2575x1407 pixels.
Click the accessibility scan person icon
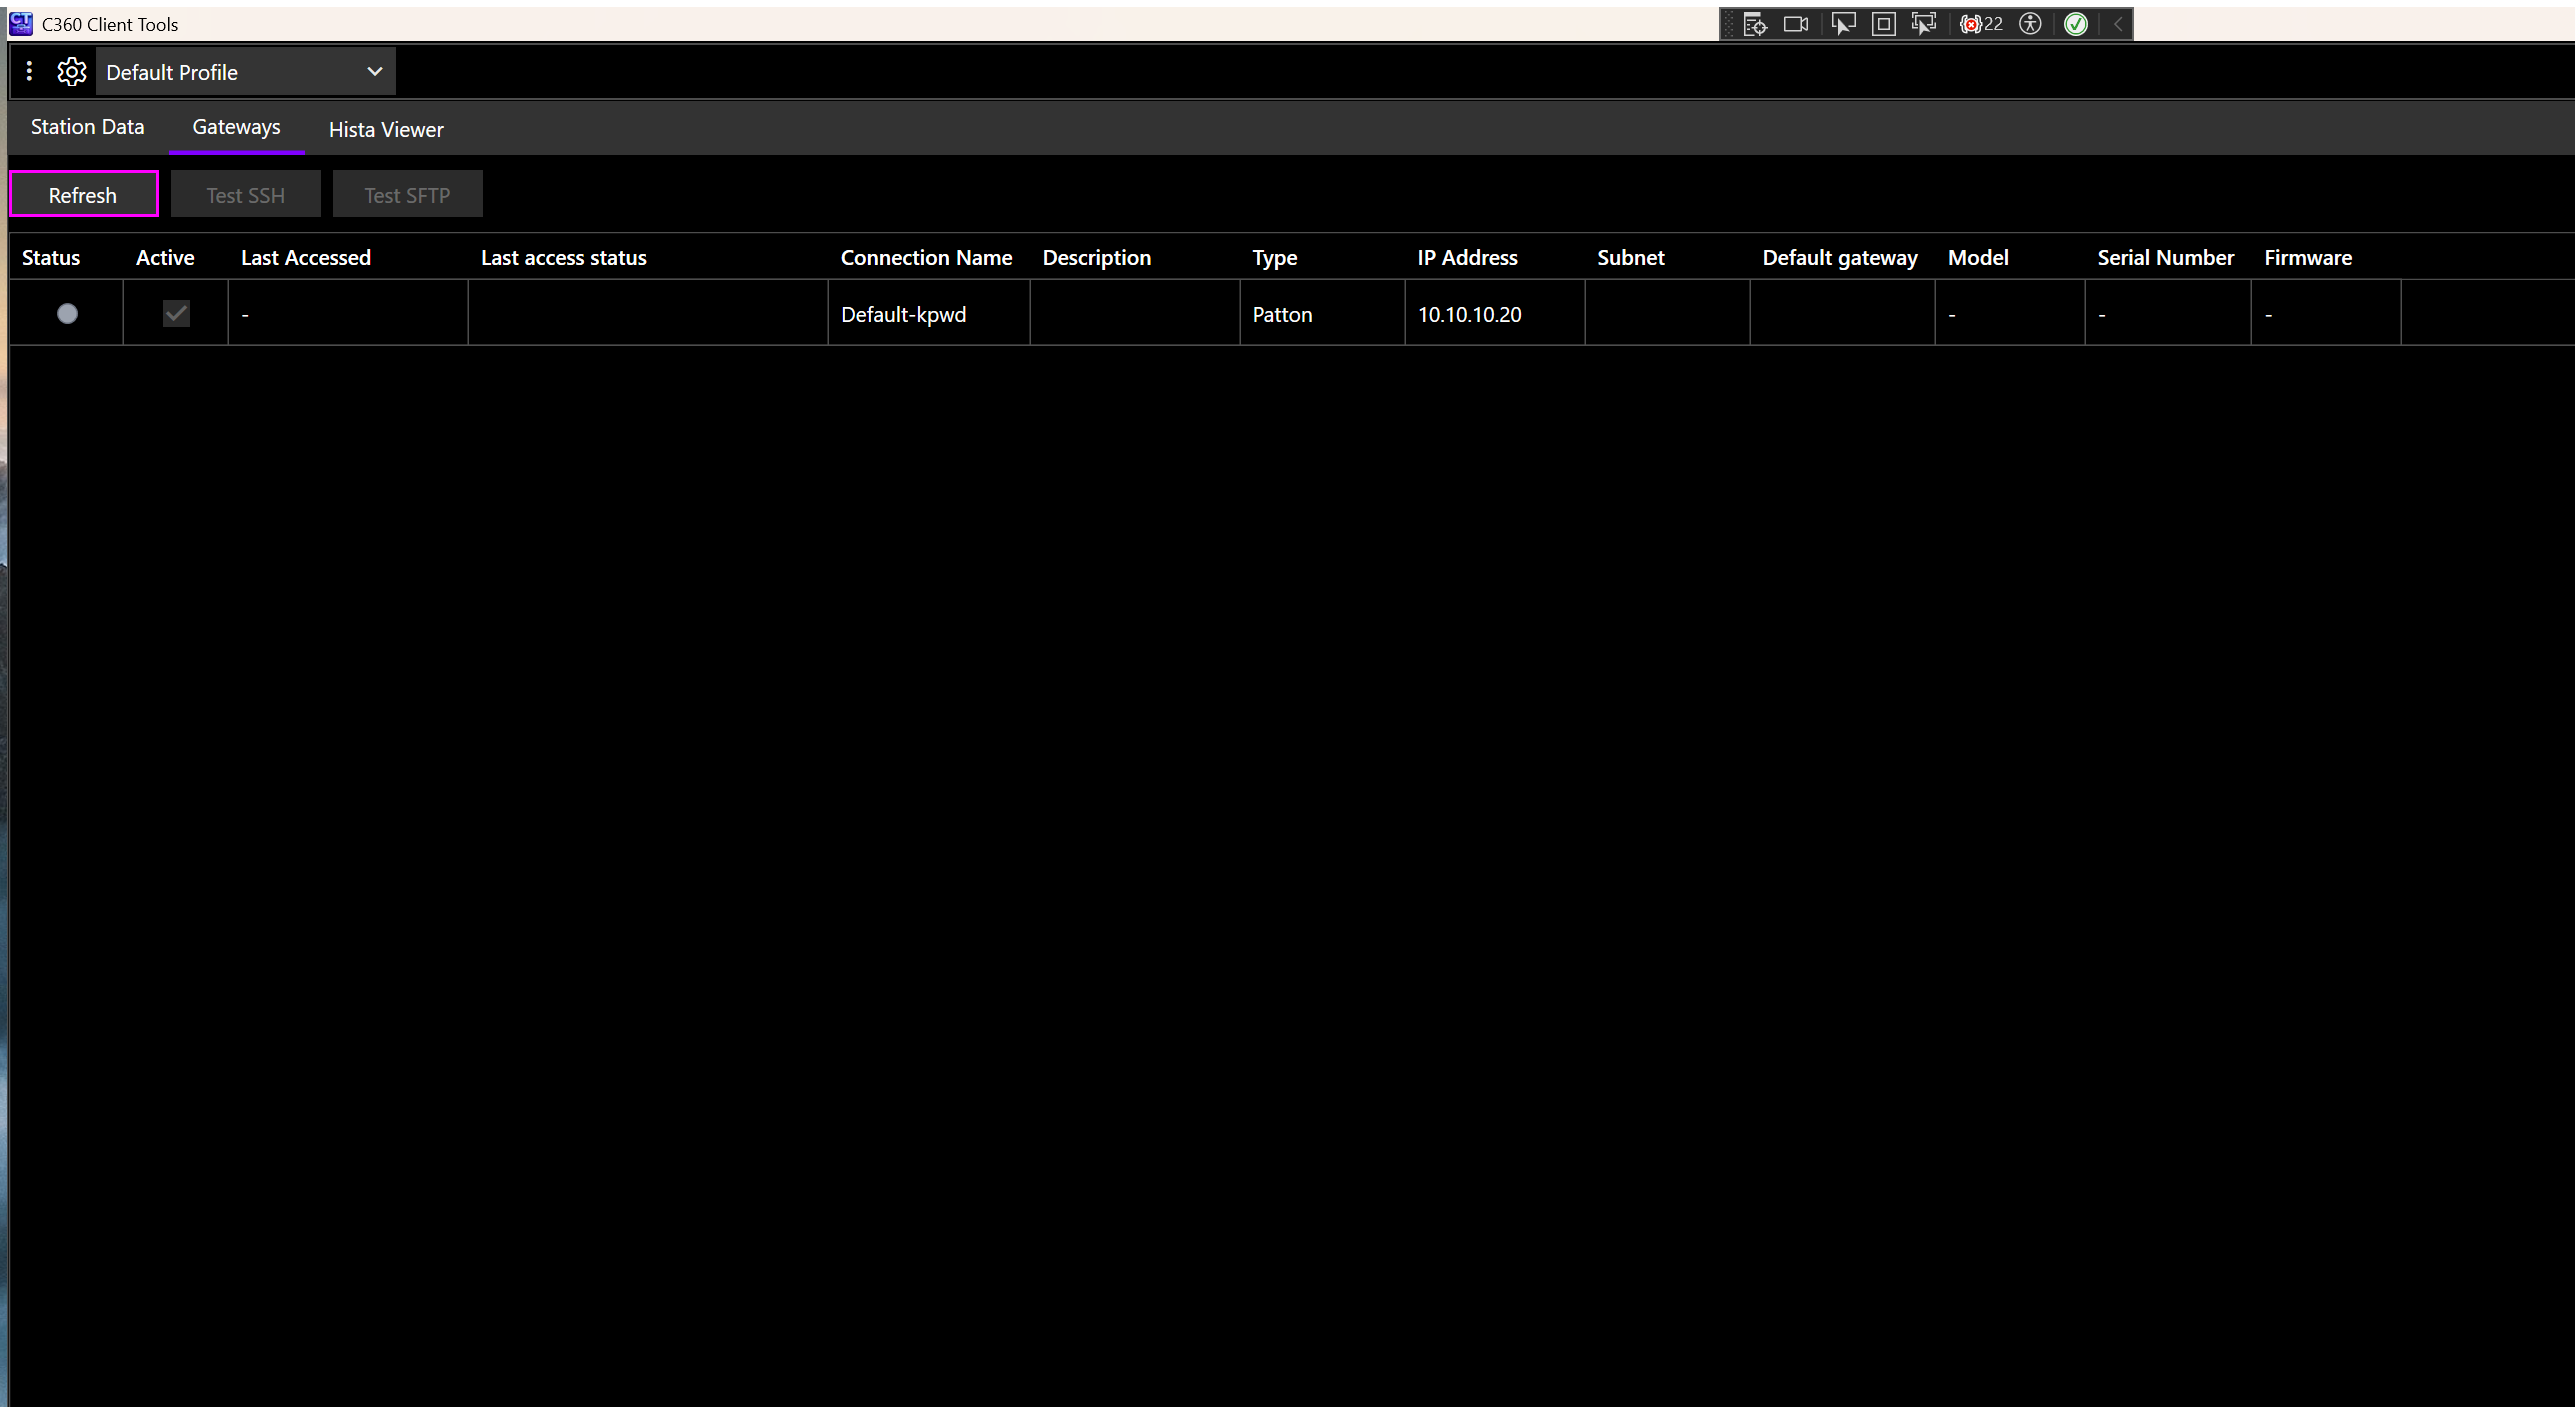tap(2030, 24)
